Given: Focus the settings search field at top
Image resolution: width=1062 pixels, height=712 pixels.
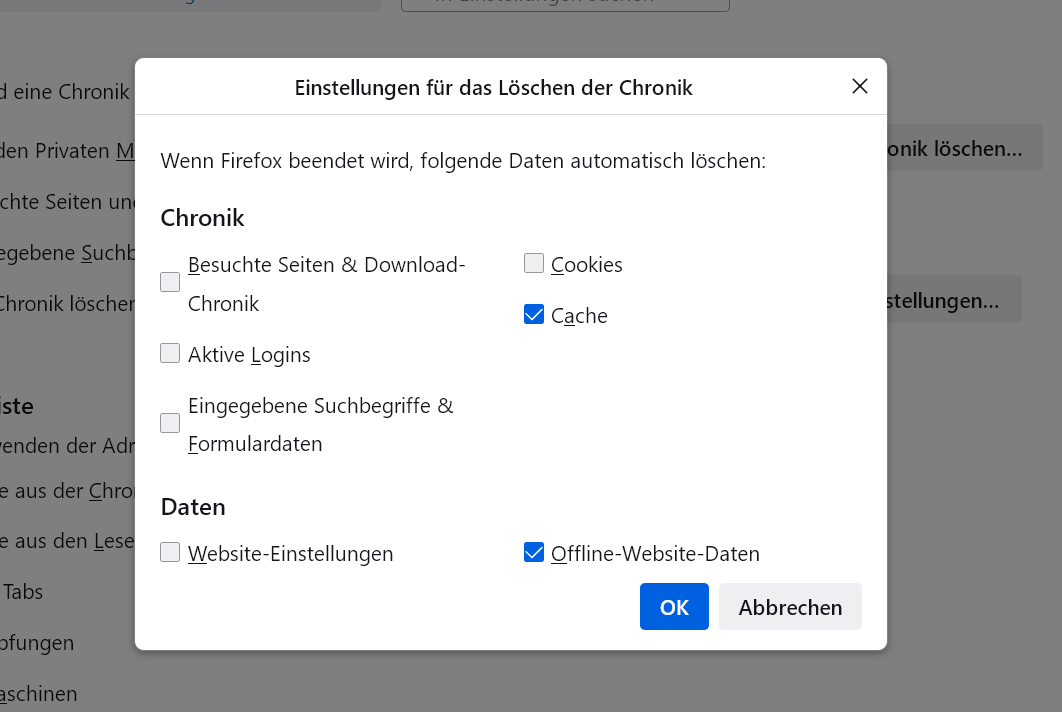Looking at the screenshot, I should click(x=565, y=3).
